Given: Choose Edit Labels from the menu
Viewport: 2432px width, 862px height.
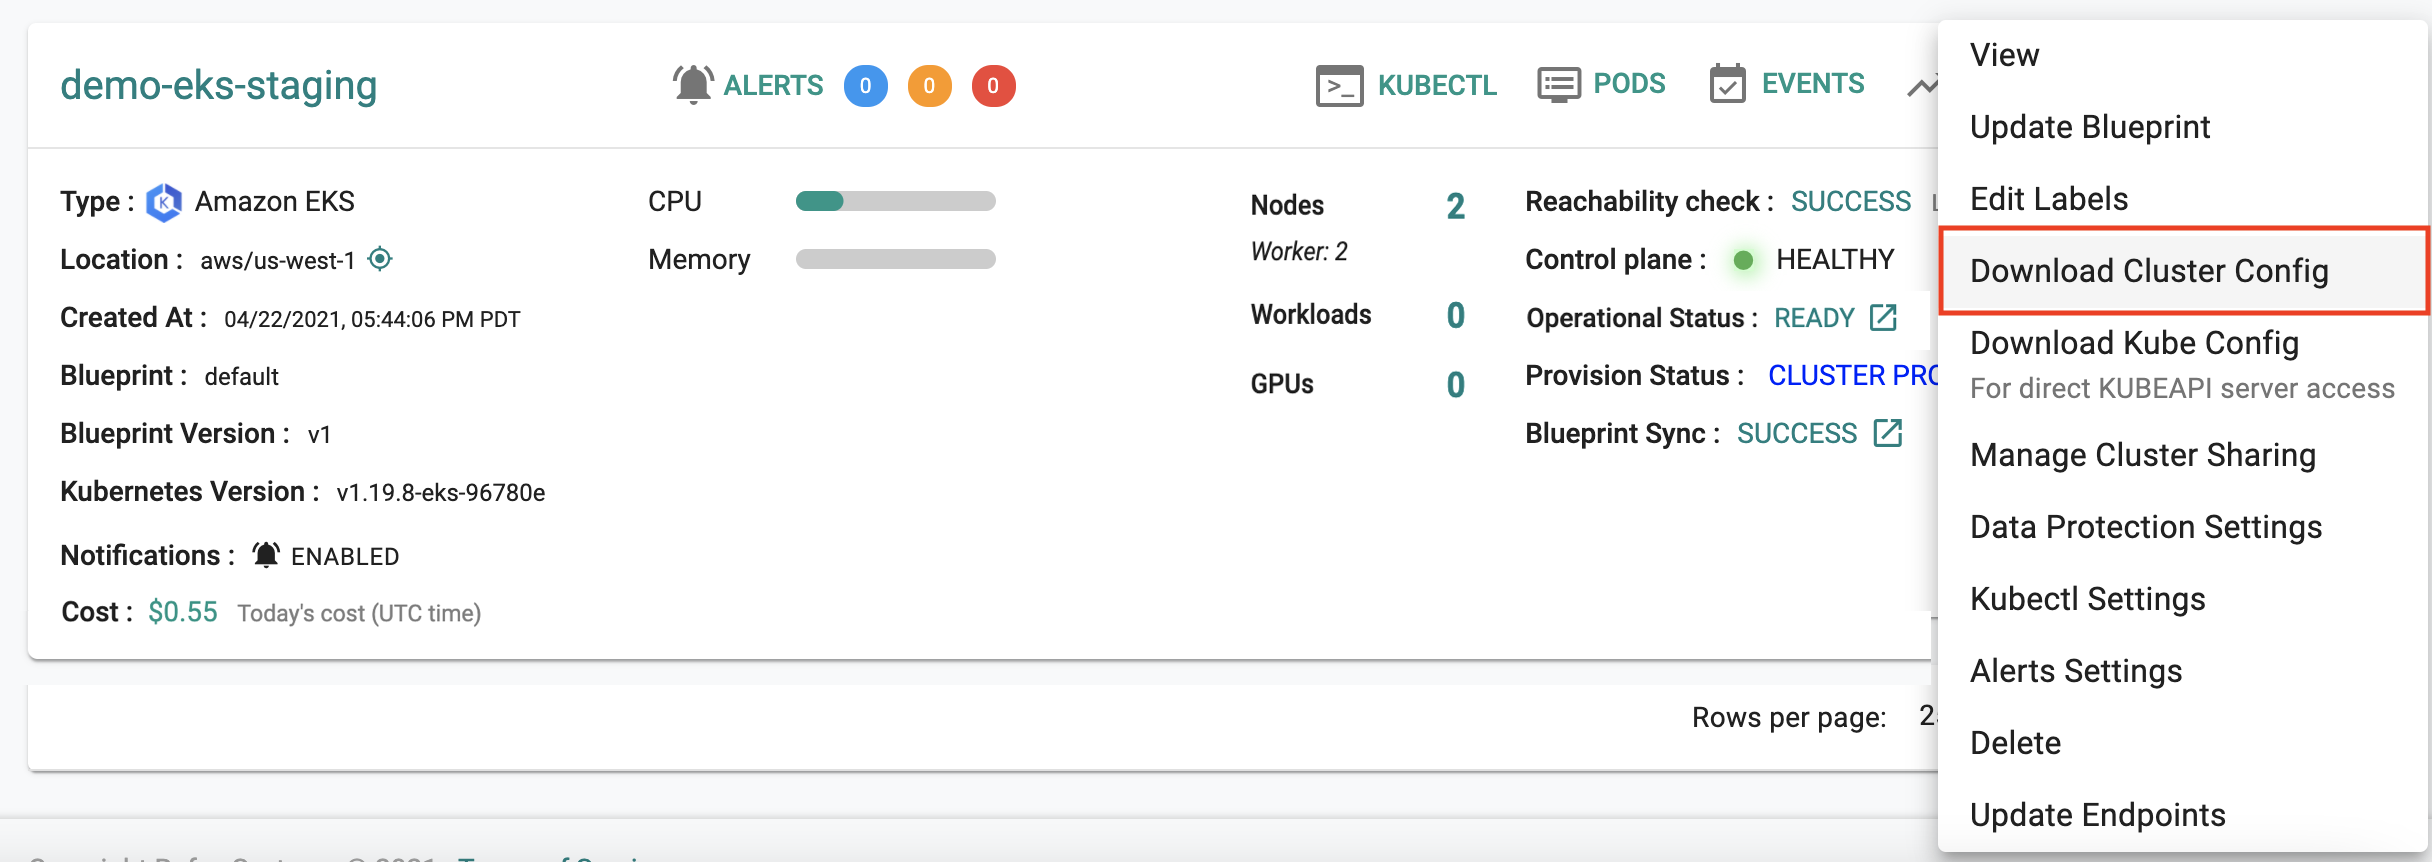Looking at the screenshot, I should [2183, 199].
